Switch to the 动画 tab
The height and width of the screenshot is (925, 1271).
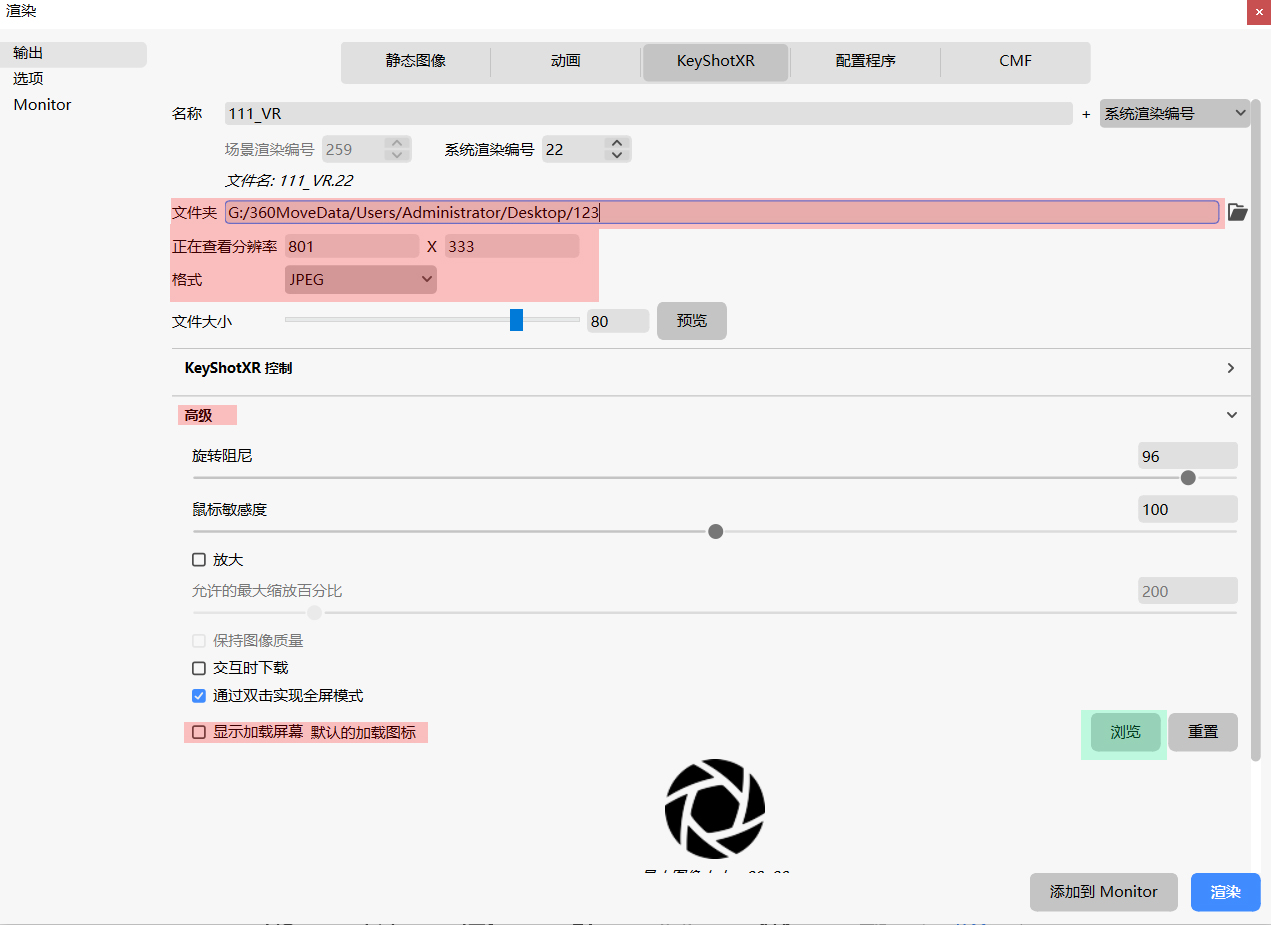pyautogui.click(x=565, y=61)
